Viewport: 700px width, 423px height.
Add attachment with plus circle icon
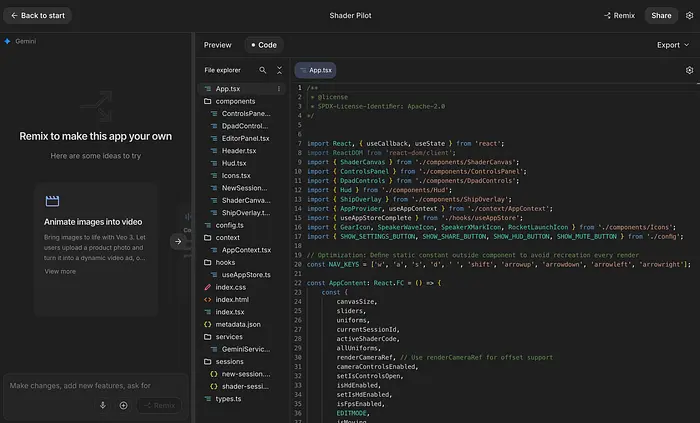123,405
